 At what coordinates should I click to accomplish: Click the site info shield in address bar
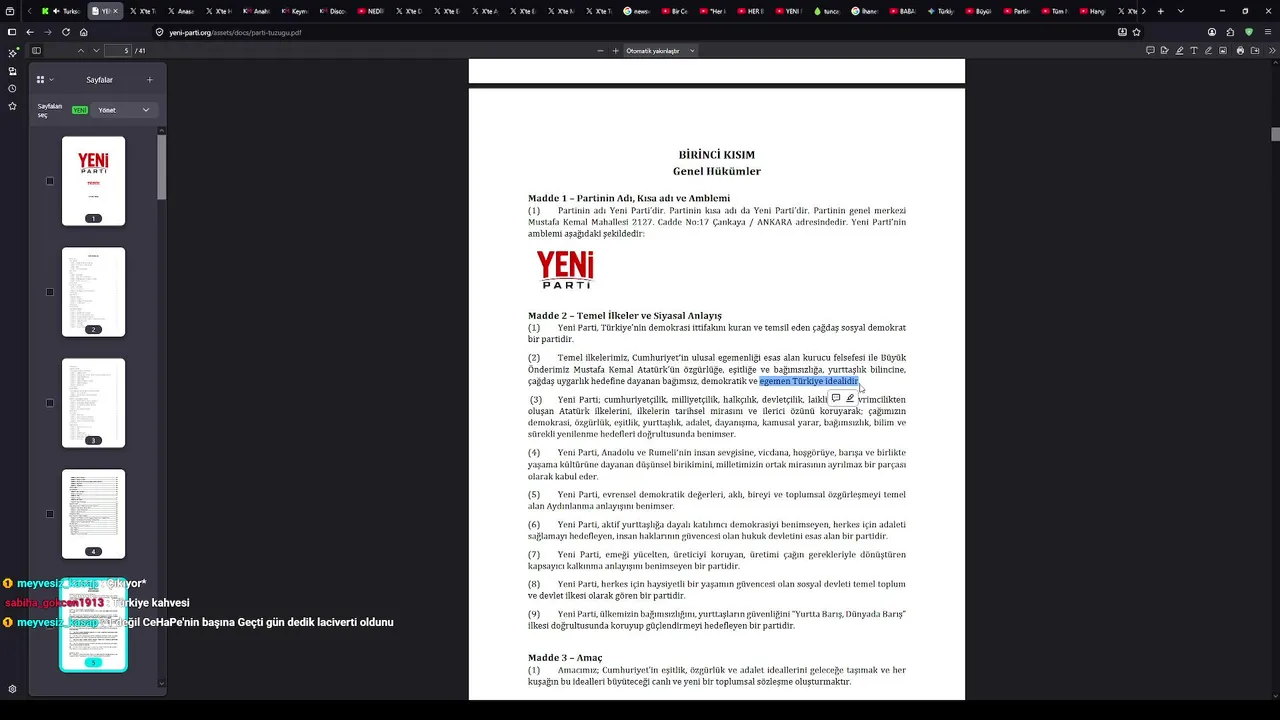click(x=160, y=32)
